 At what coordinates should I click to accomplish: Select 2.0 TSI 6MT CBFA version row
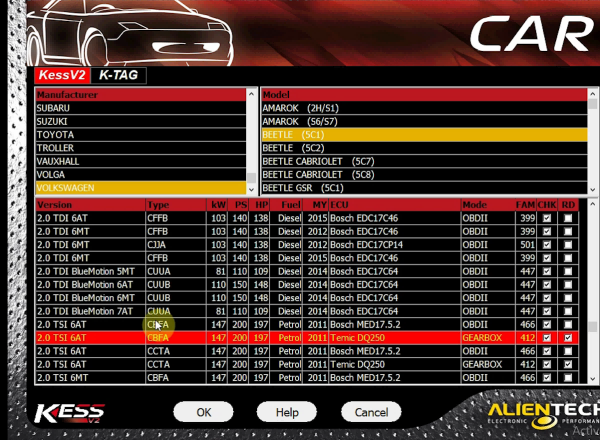307,378
